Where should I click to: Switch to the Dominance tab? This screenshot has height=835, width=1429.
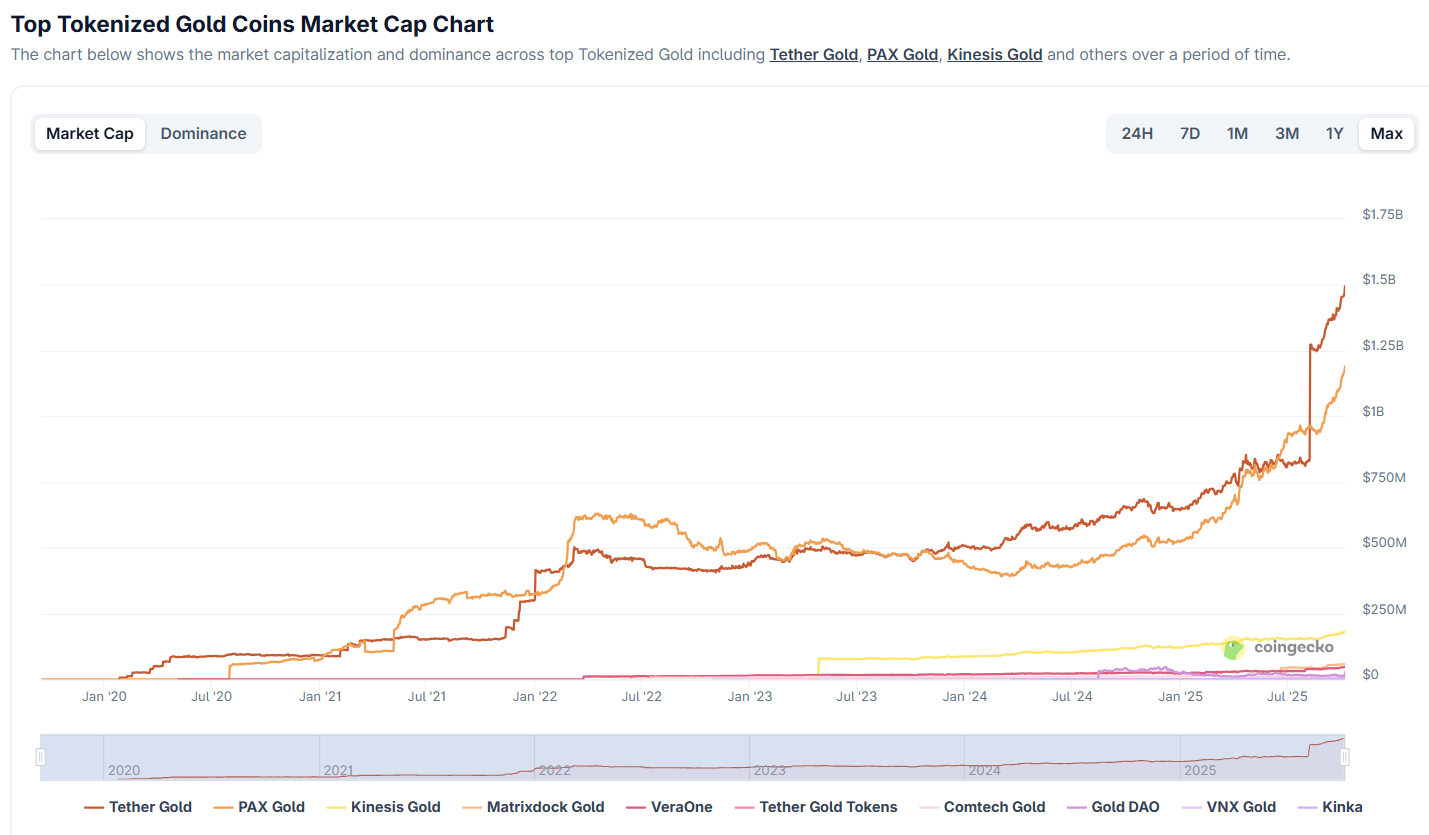[203, 134]
